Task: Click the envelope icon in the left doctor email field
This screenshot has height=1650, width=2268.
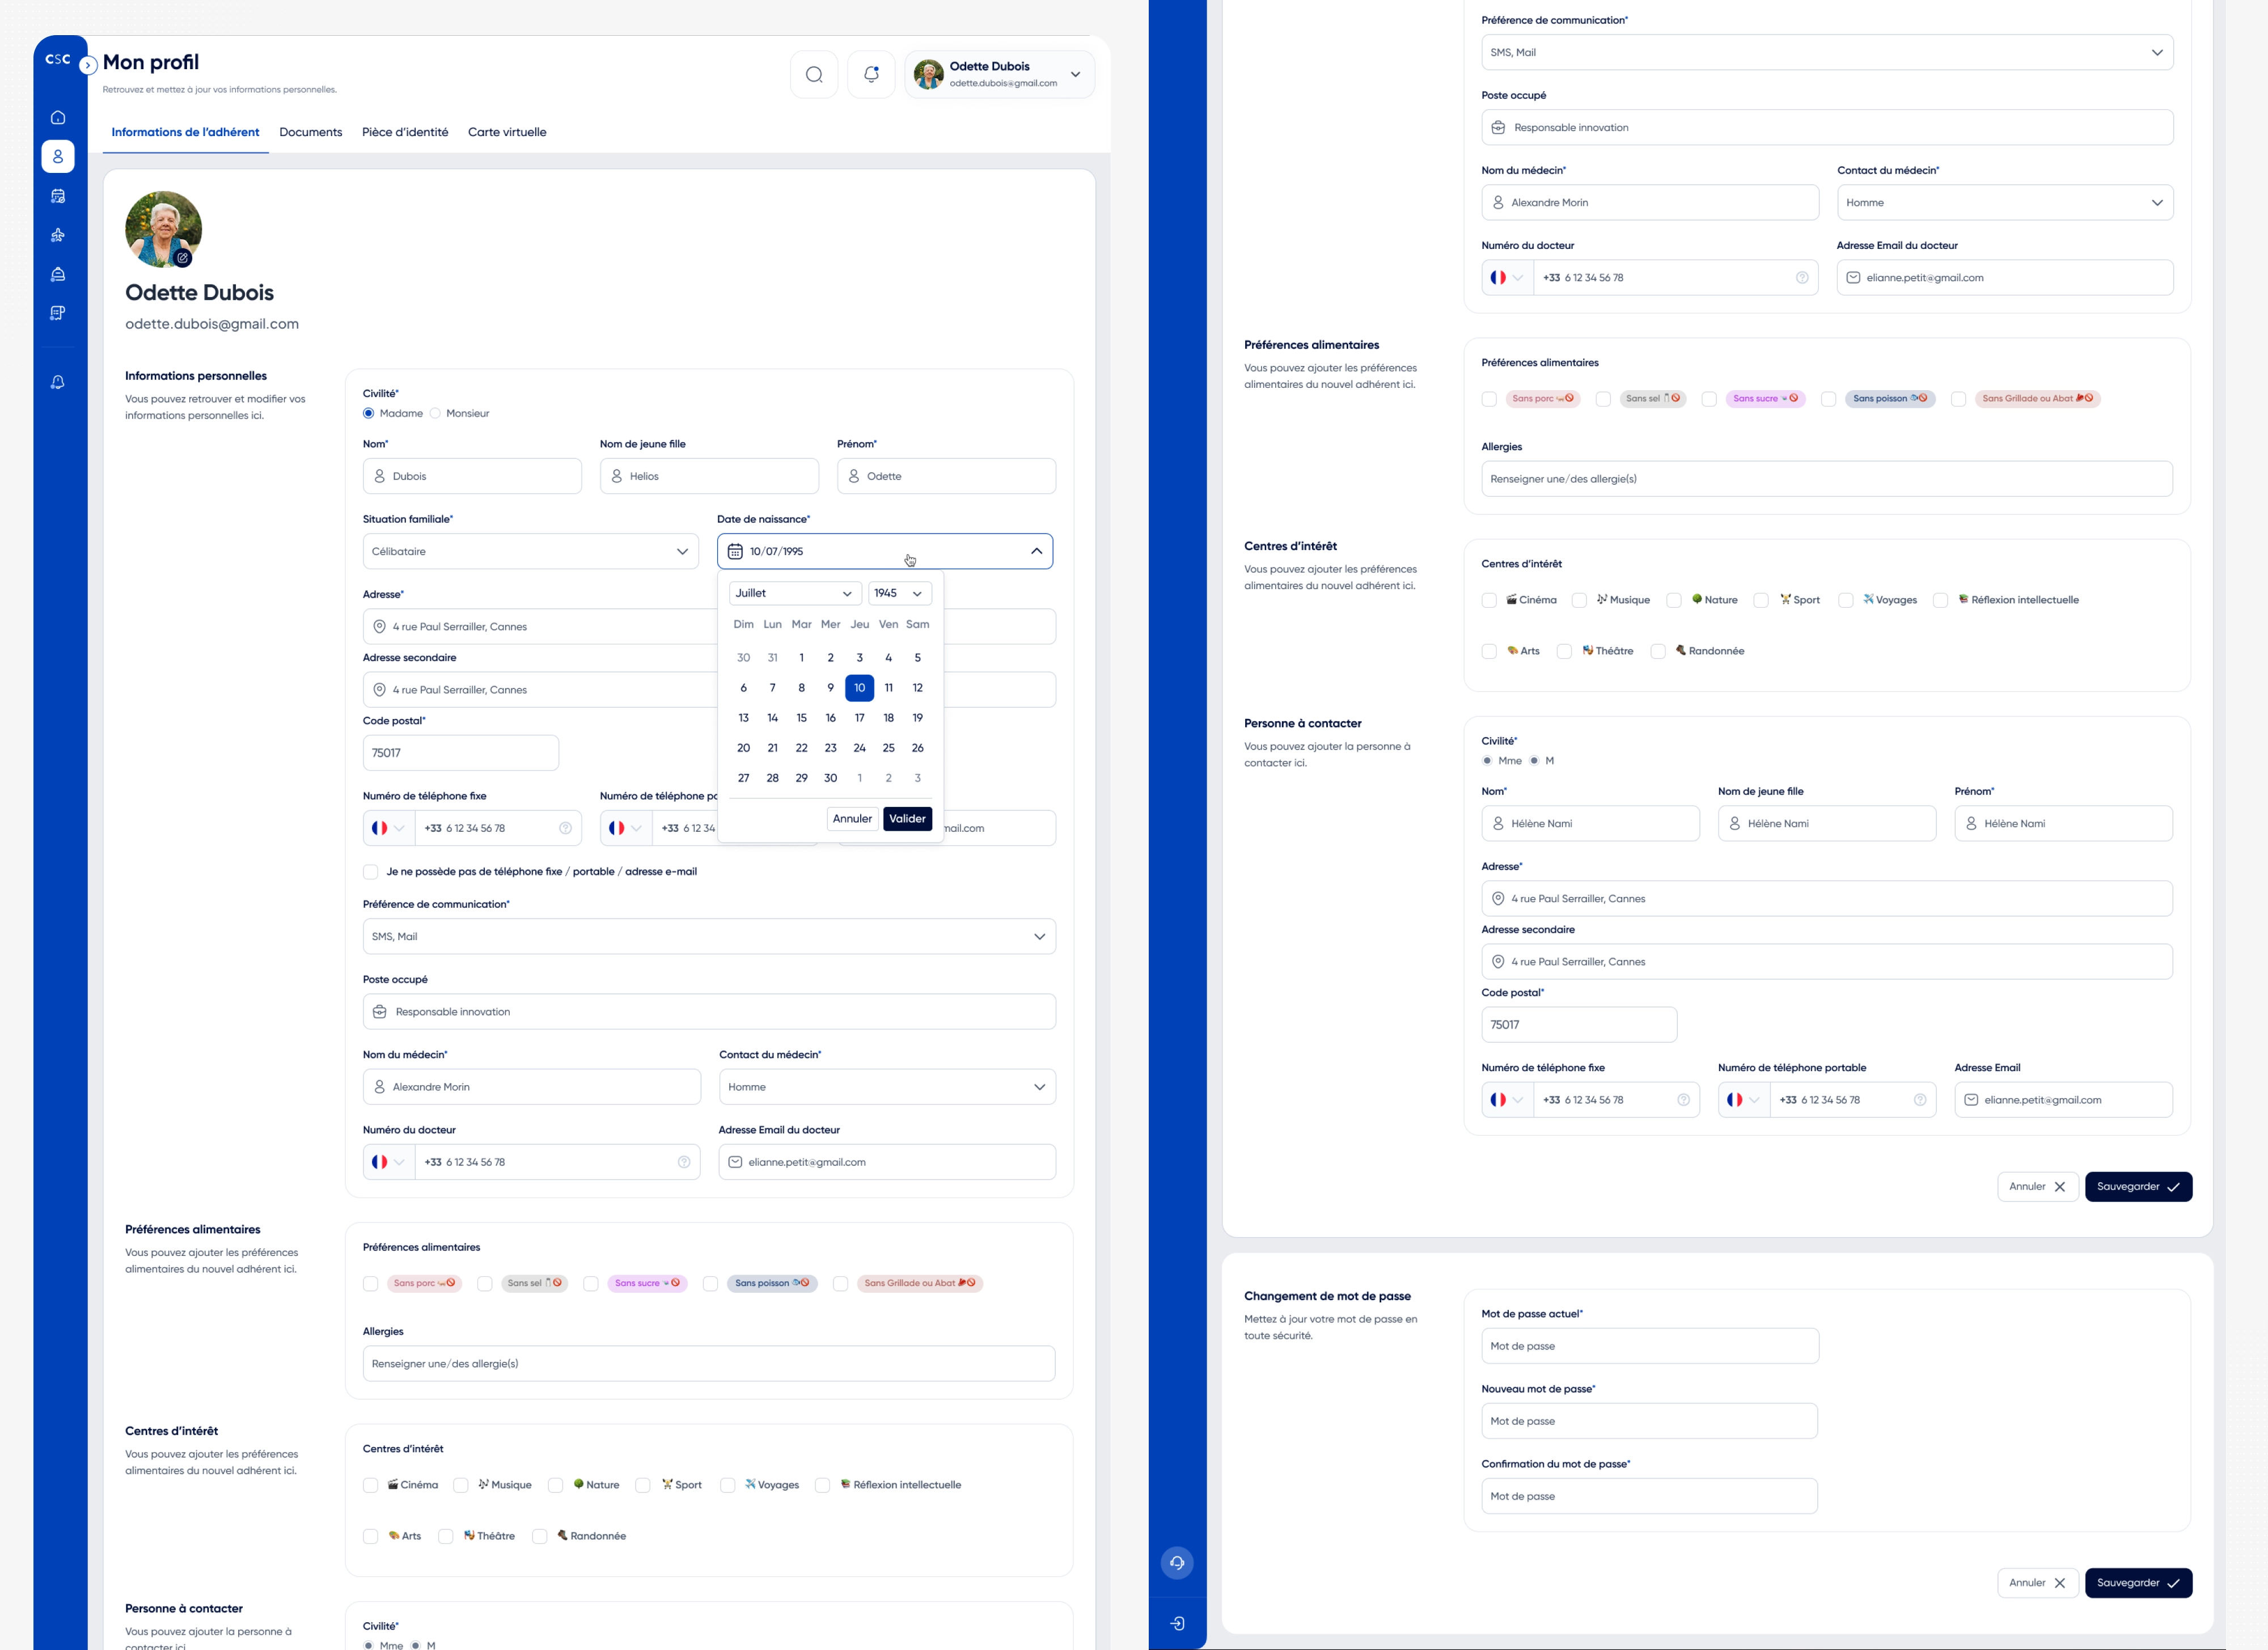Action: click(x=735, y=1162)
